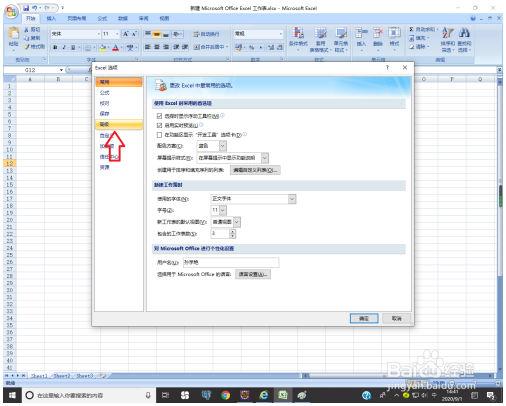Click the Align Text Right icon

point(166,47)
